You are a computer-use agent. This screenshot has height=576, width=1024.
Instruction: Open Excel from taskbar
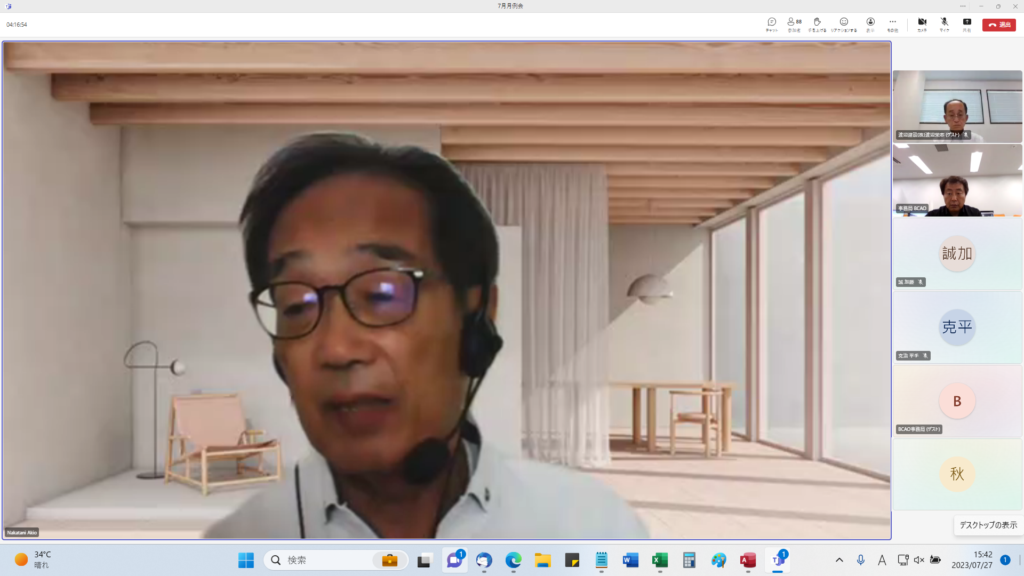click(x=660, y=560)
